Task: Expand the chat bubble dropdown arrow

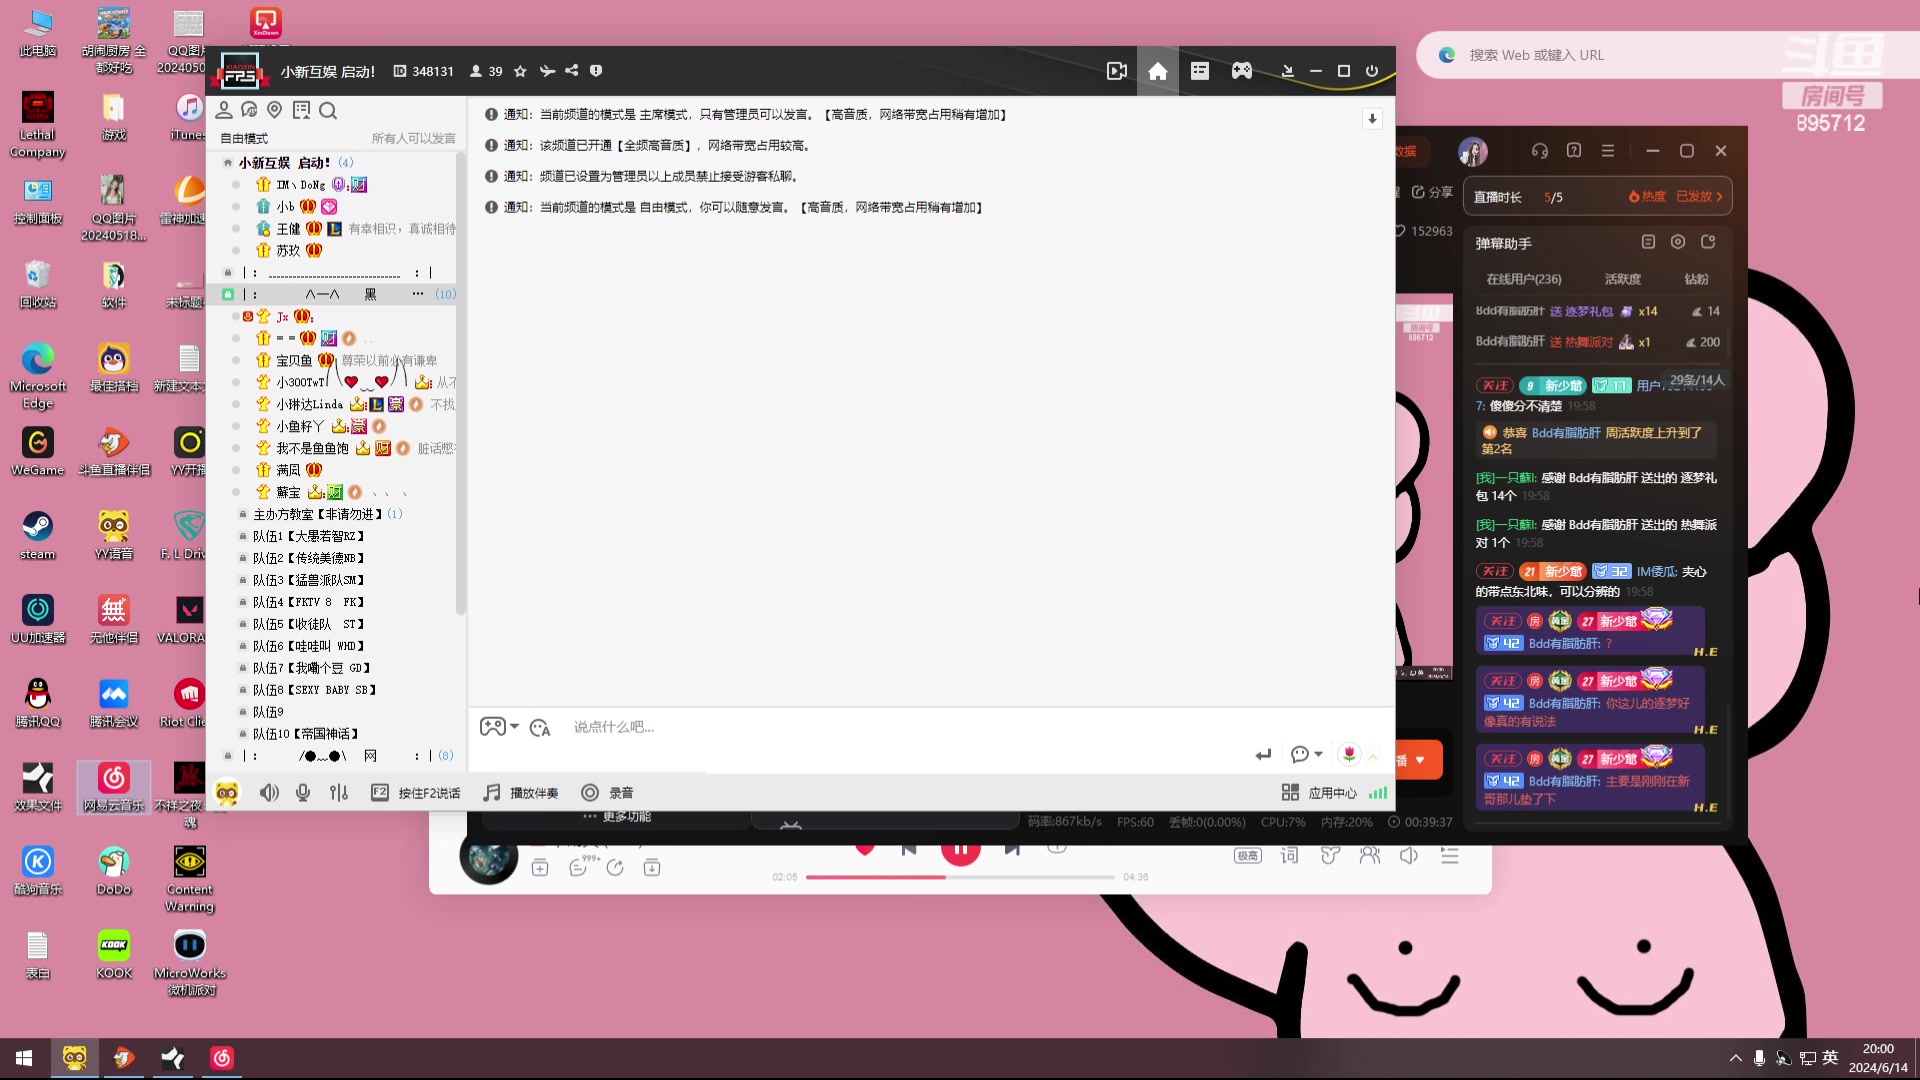Action: (1319, 754)
